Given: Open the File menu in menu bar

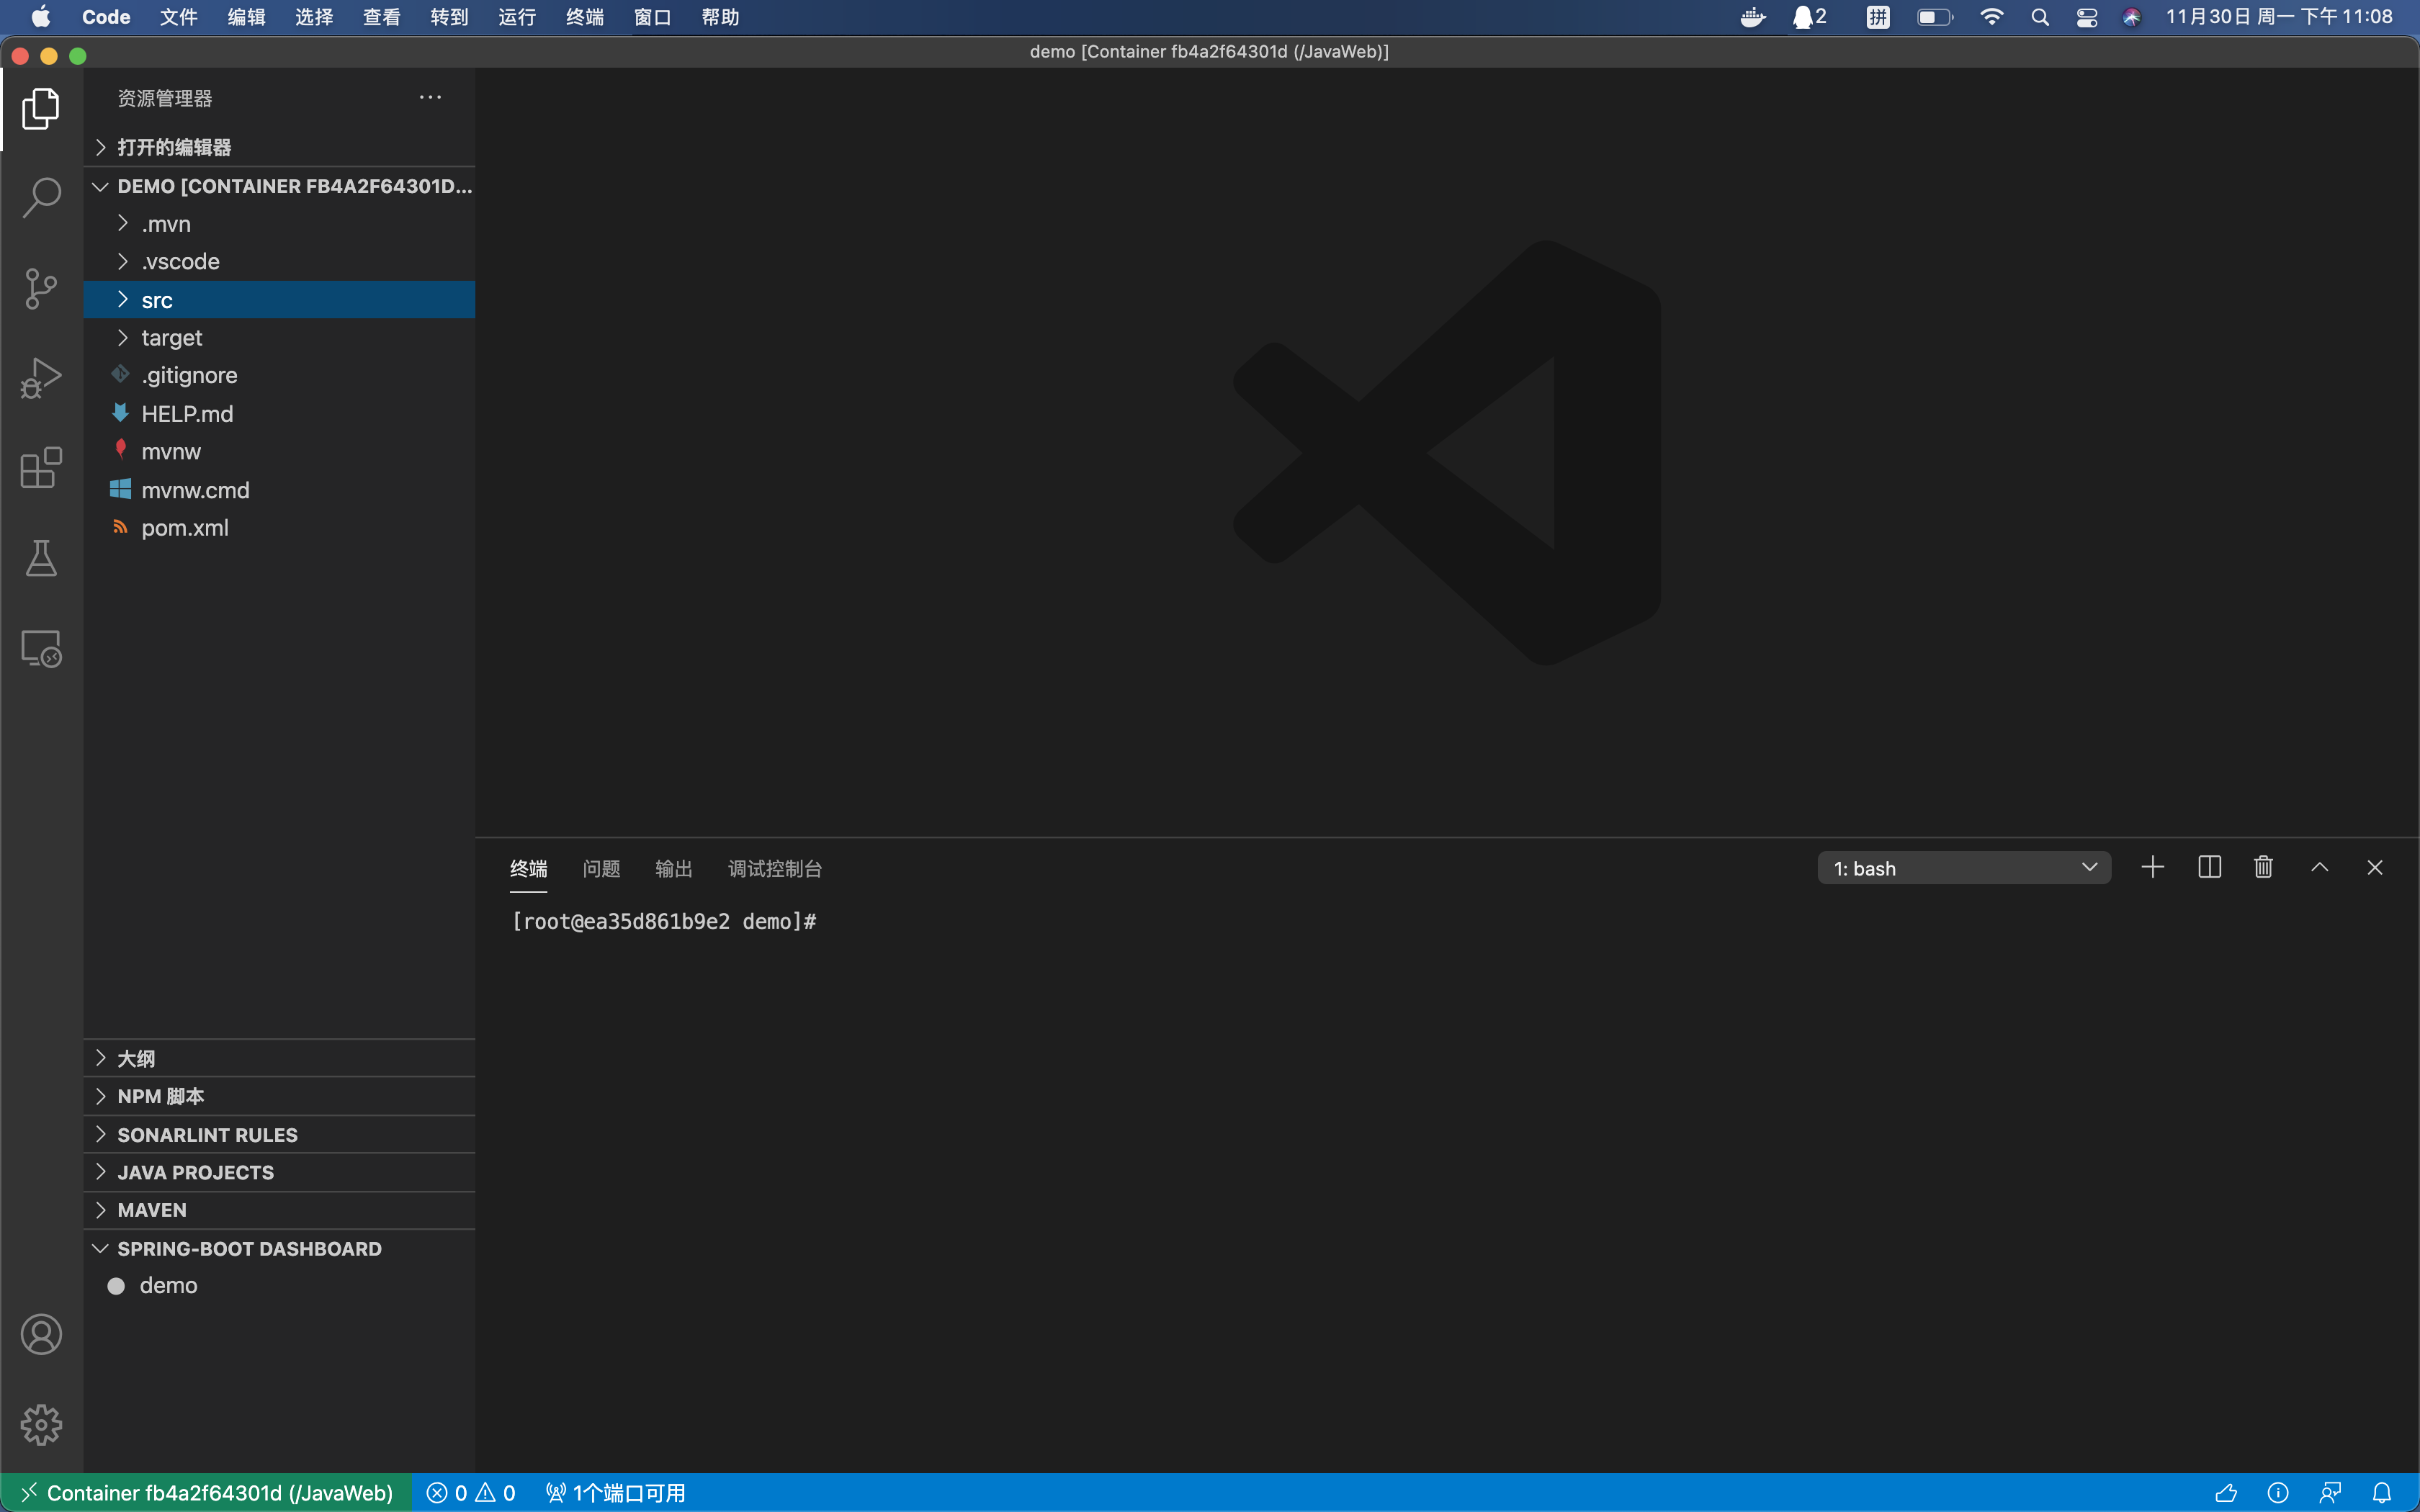Looking at the screenshot, I should [x=179, y=17].
